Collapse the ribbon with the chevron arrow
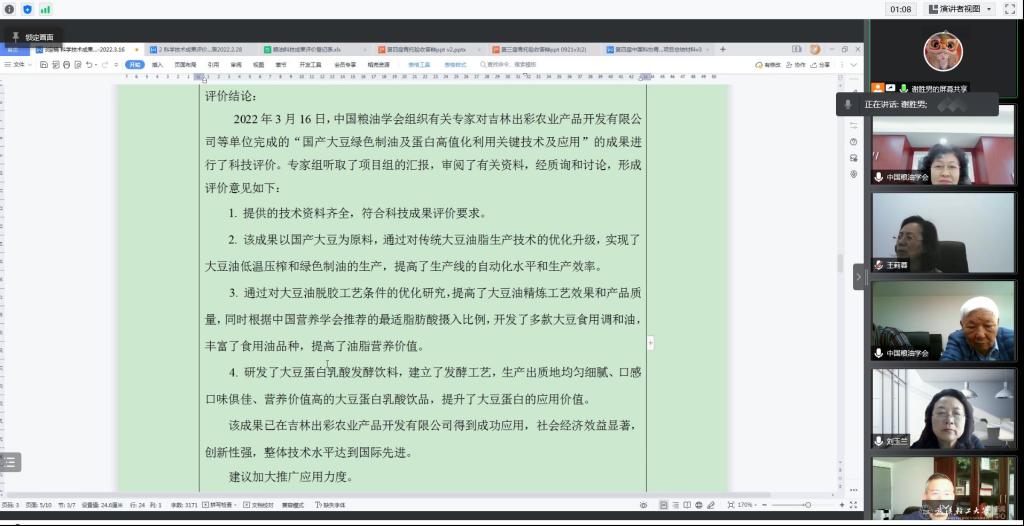The image size is (1024, 526). pos(854,65)
